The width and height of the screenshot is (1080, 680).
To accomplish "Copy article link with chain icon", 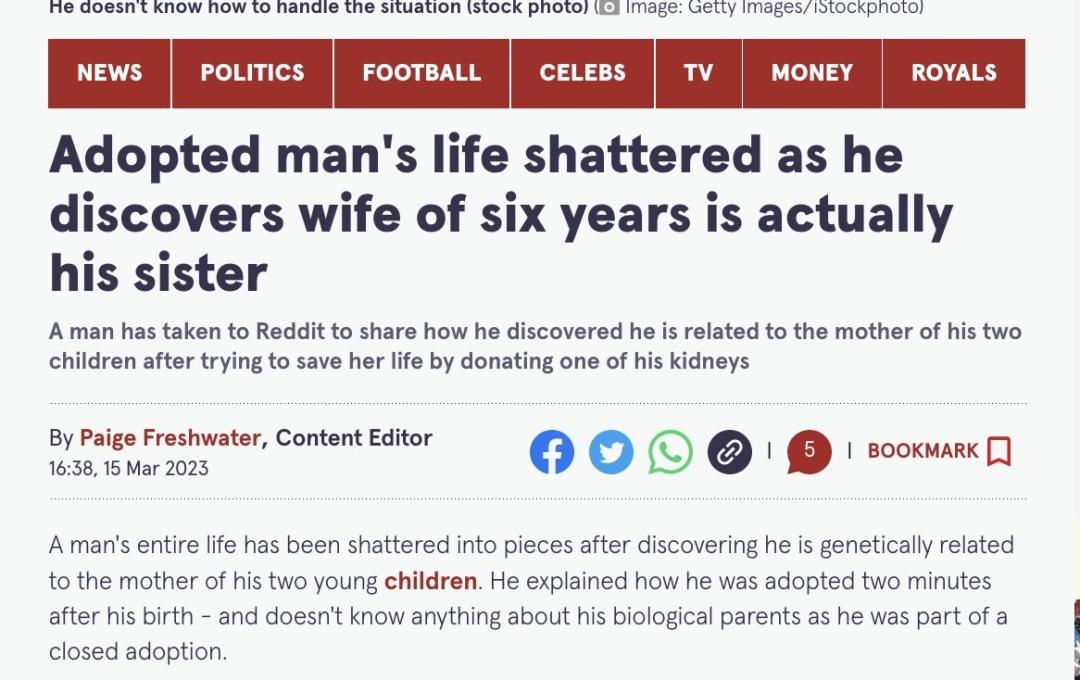I will pos(729,452).
